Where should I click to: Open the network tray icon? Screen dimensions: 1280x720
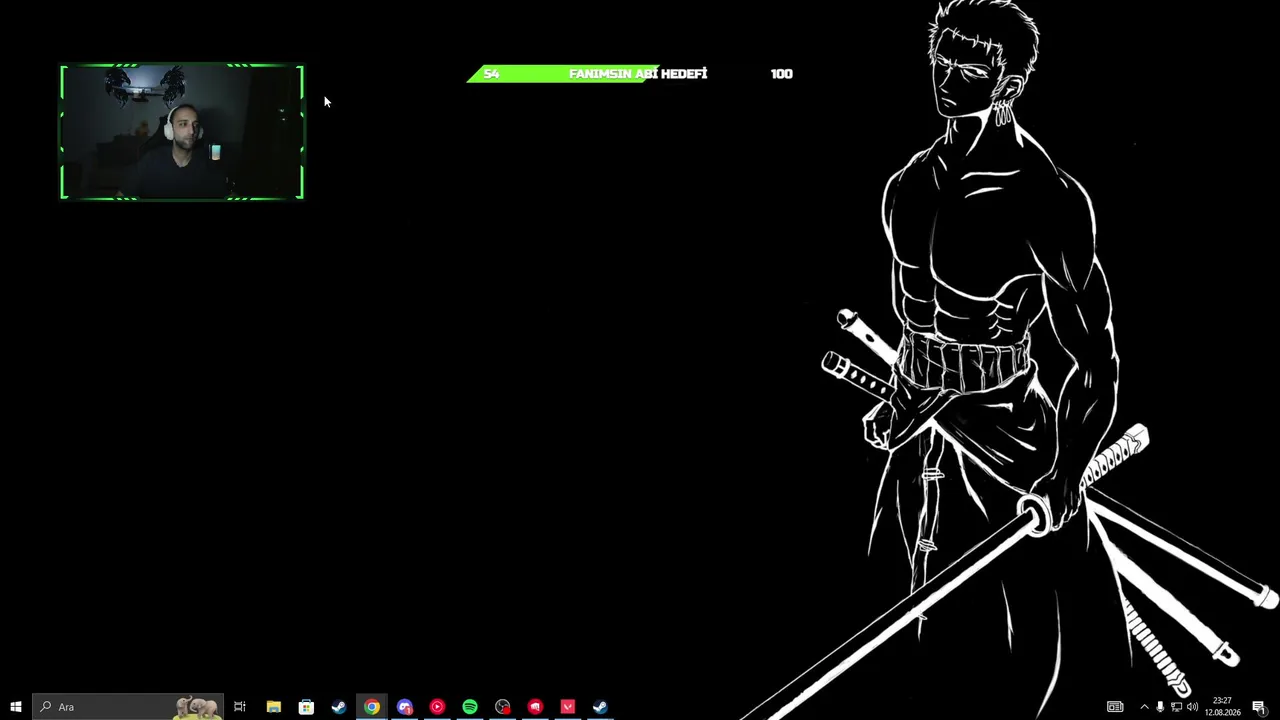pos(1176,707)
